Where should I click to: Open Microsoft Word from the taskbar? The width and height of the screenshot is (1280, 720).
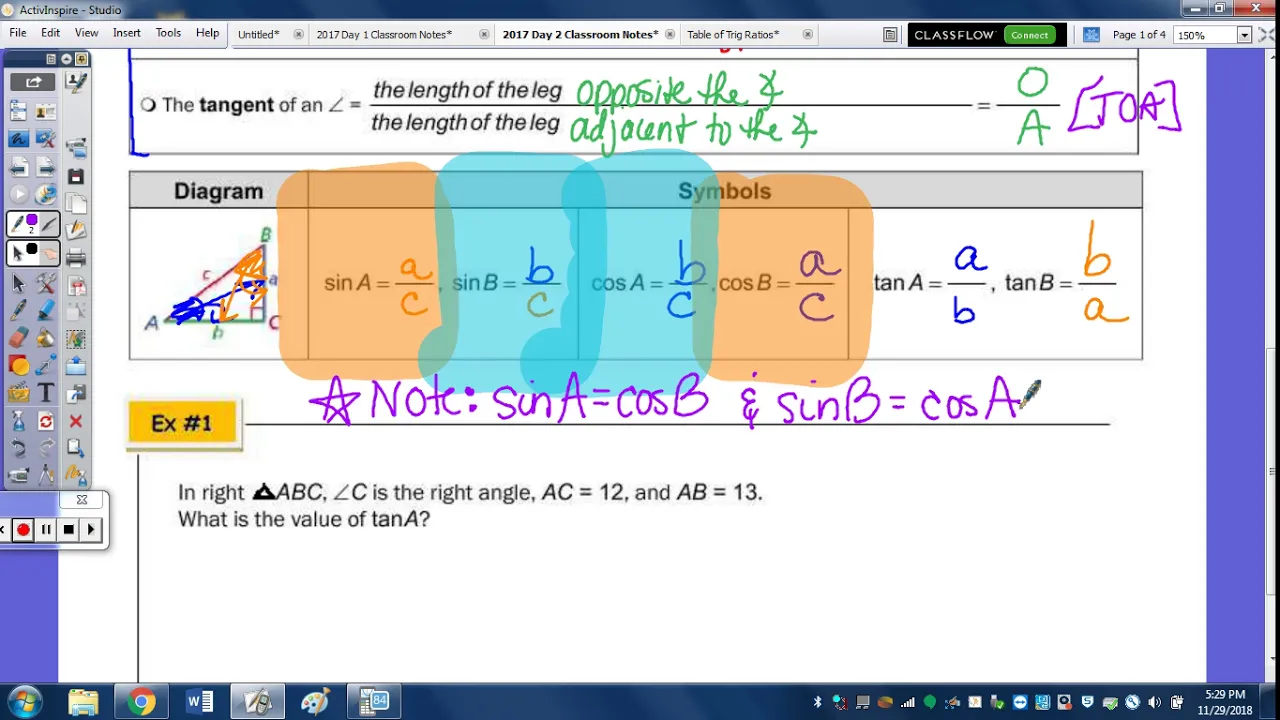point(200,702)
